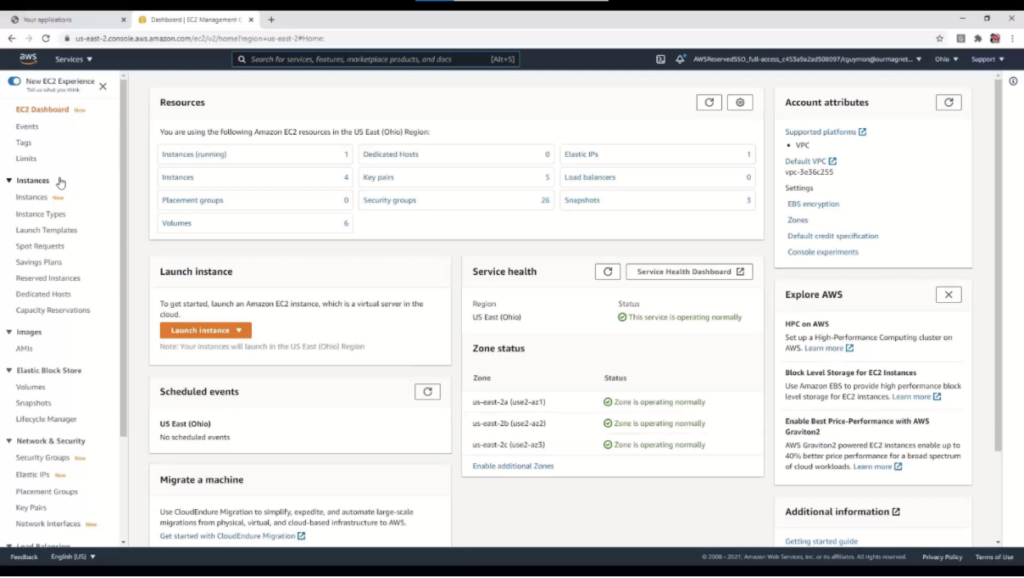
Task: Open the Services dropdown menu
Action: 73,59
